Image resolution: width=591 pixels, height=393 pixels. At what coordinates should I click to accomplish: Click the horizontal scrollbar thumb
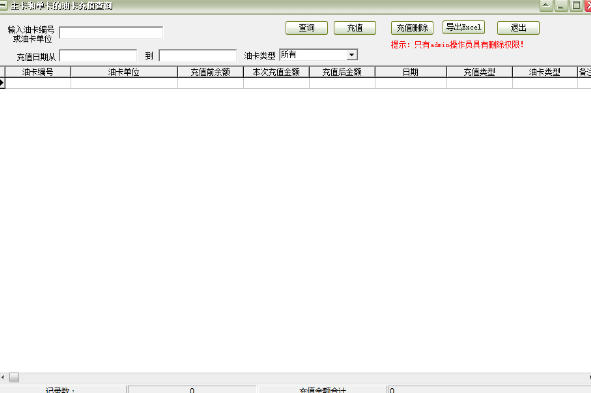[x=14, y=377]
